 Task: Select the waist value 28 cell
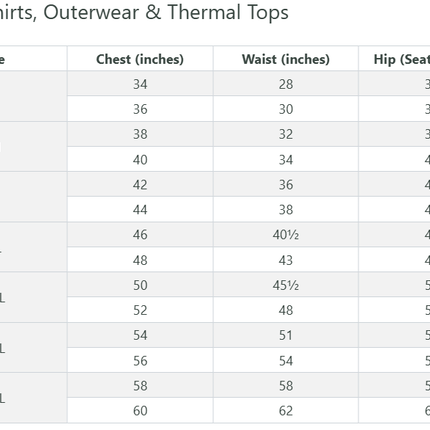[x=286, y=84]
